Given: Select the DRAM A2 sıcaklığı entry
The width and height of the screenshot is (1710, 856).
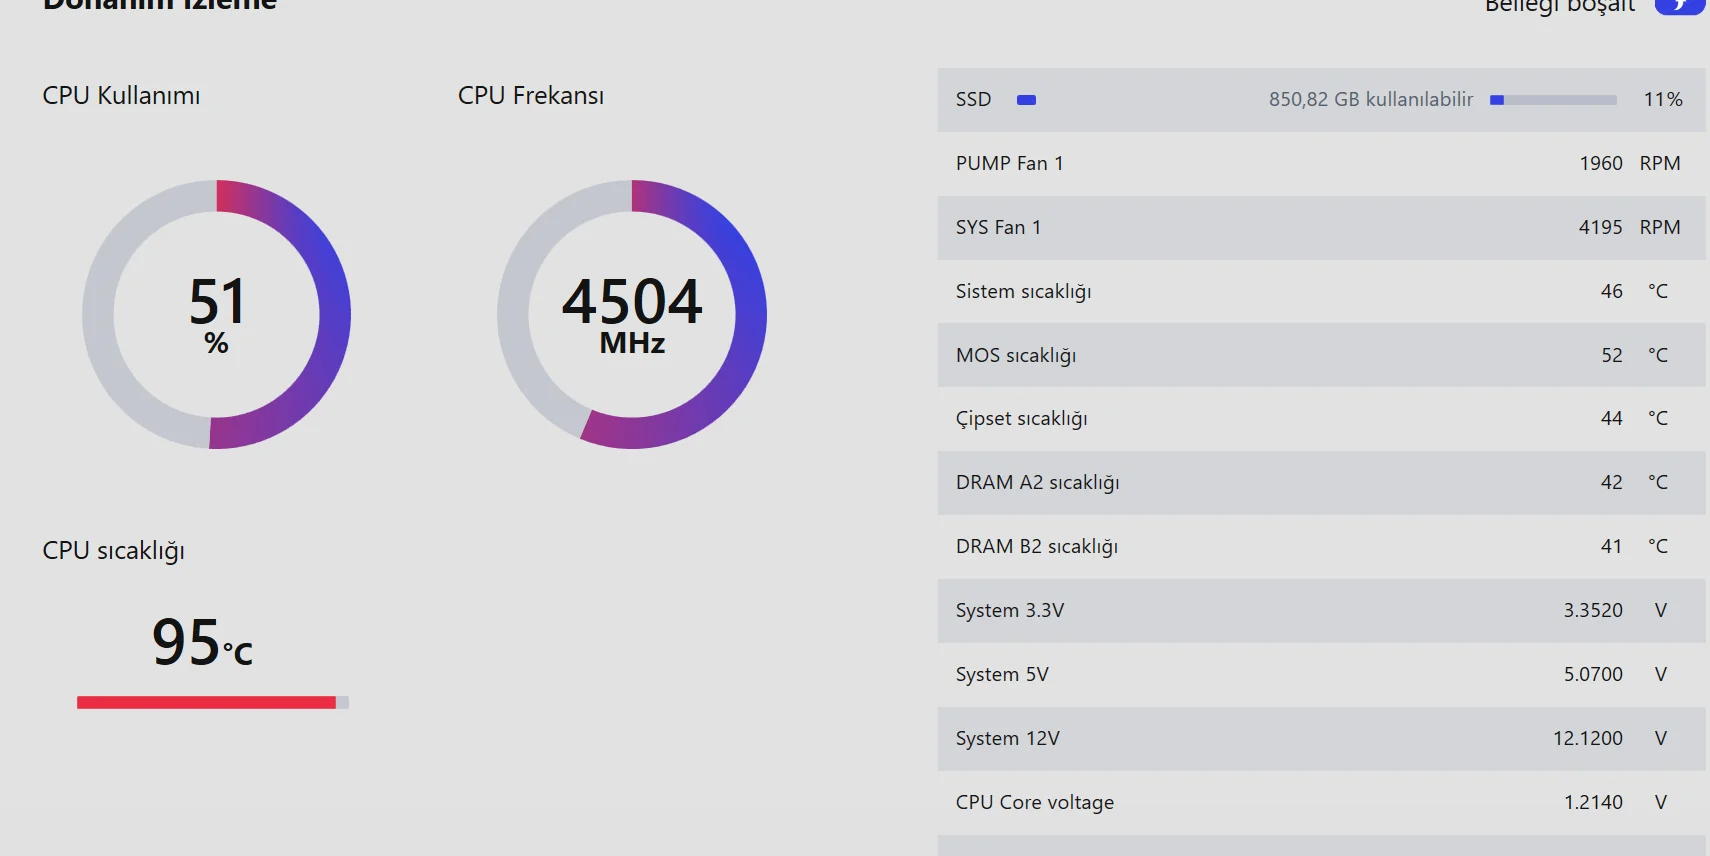Looking at the screenshot, I should tap(1320, 483).
